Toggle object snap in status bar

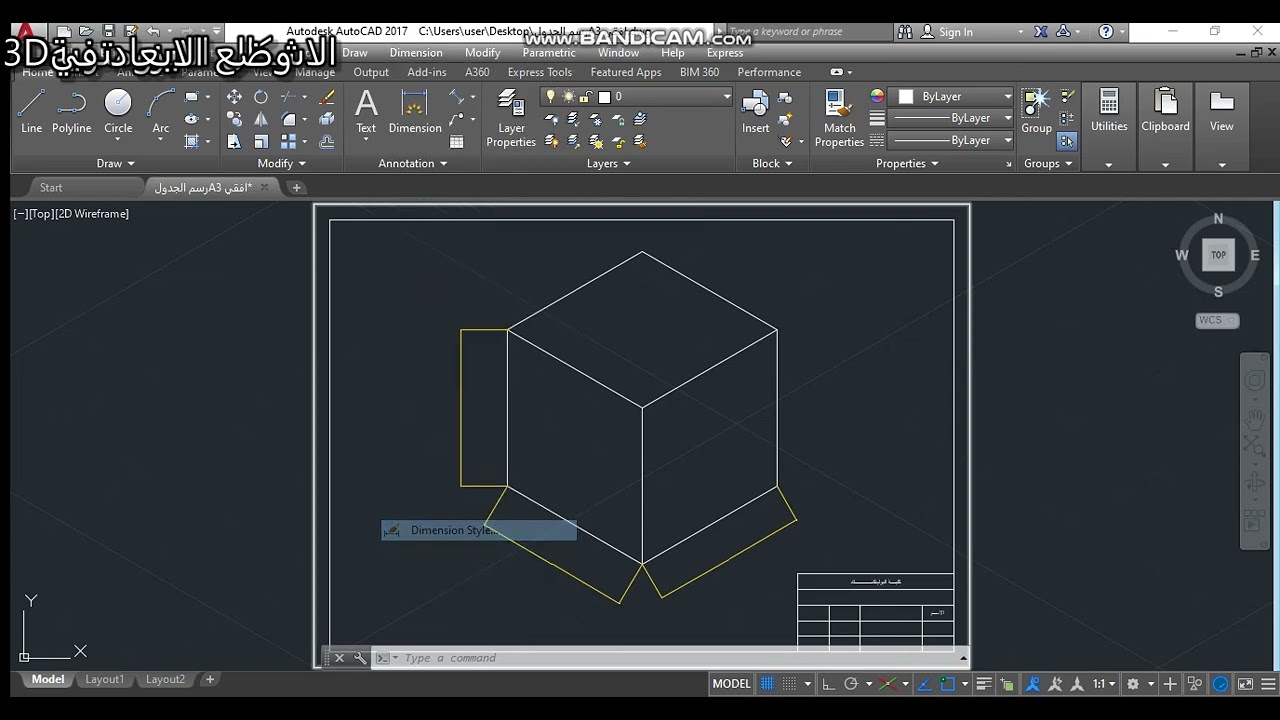(x=947, y=684)
